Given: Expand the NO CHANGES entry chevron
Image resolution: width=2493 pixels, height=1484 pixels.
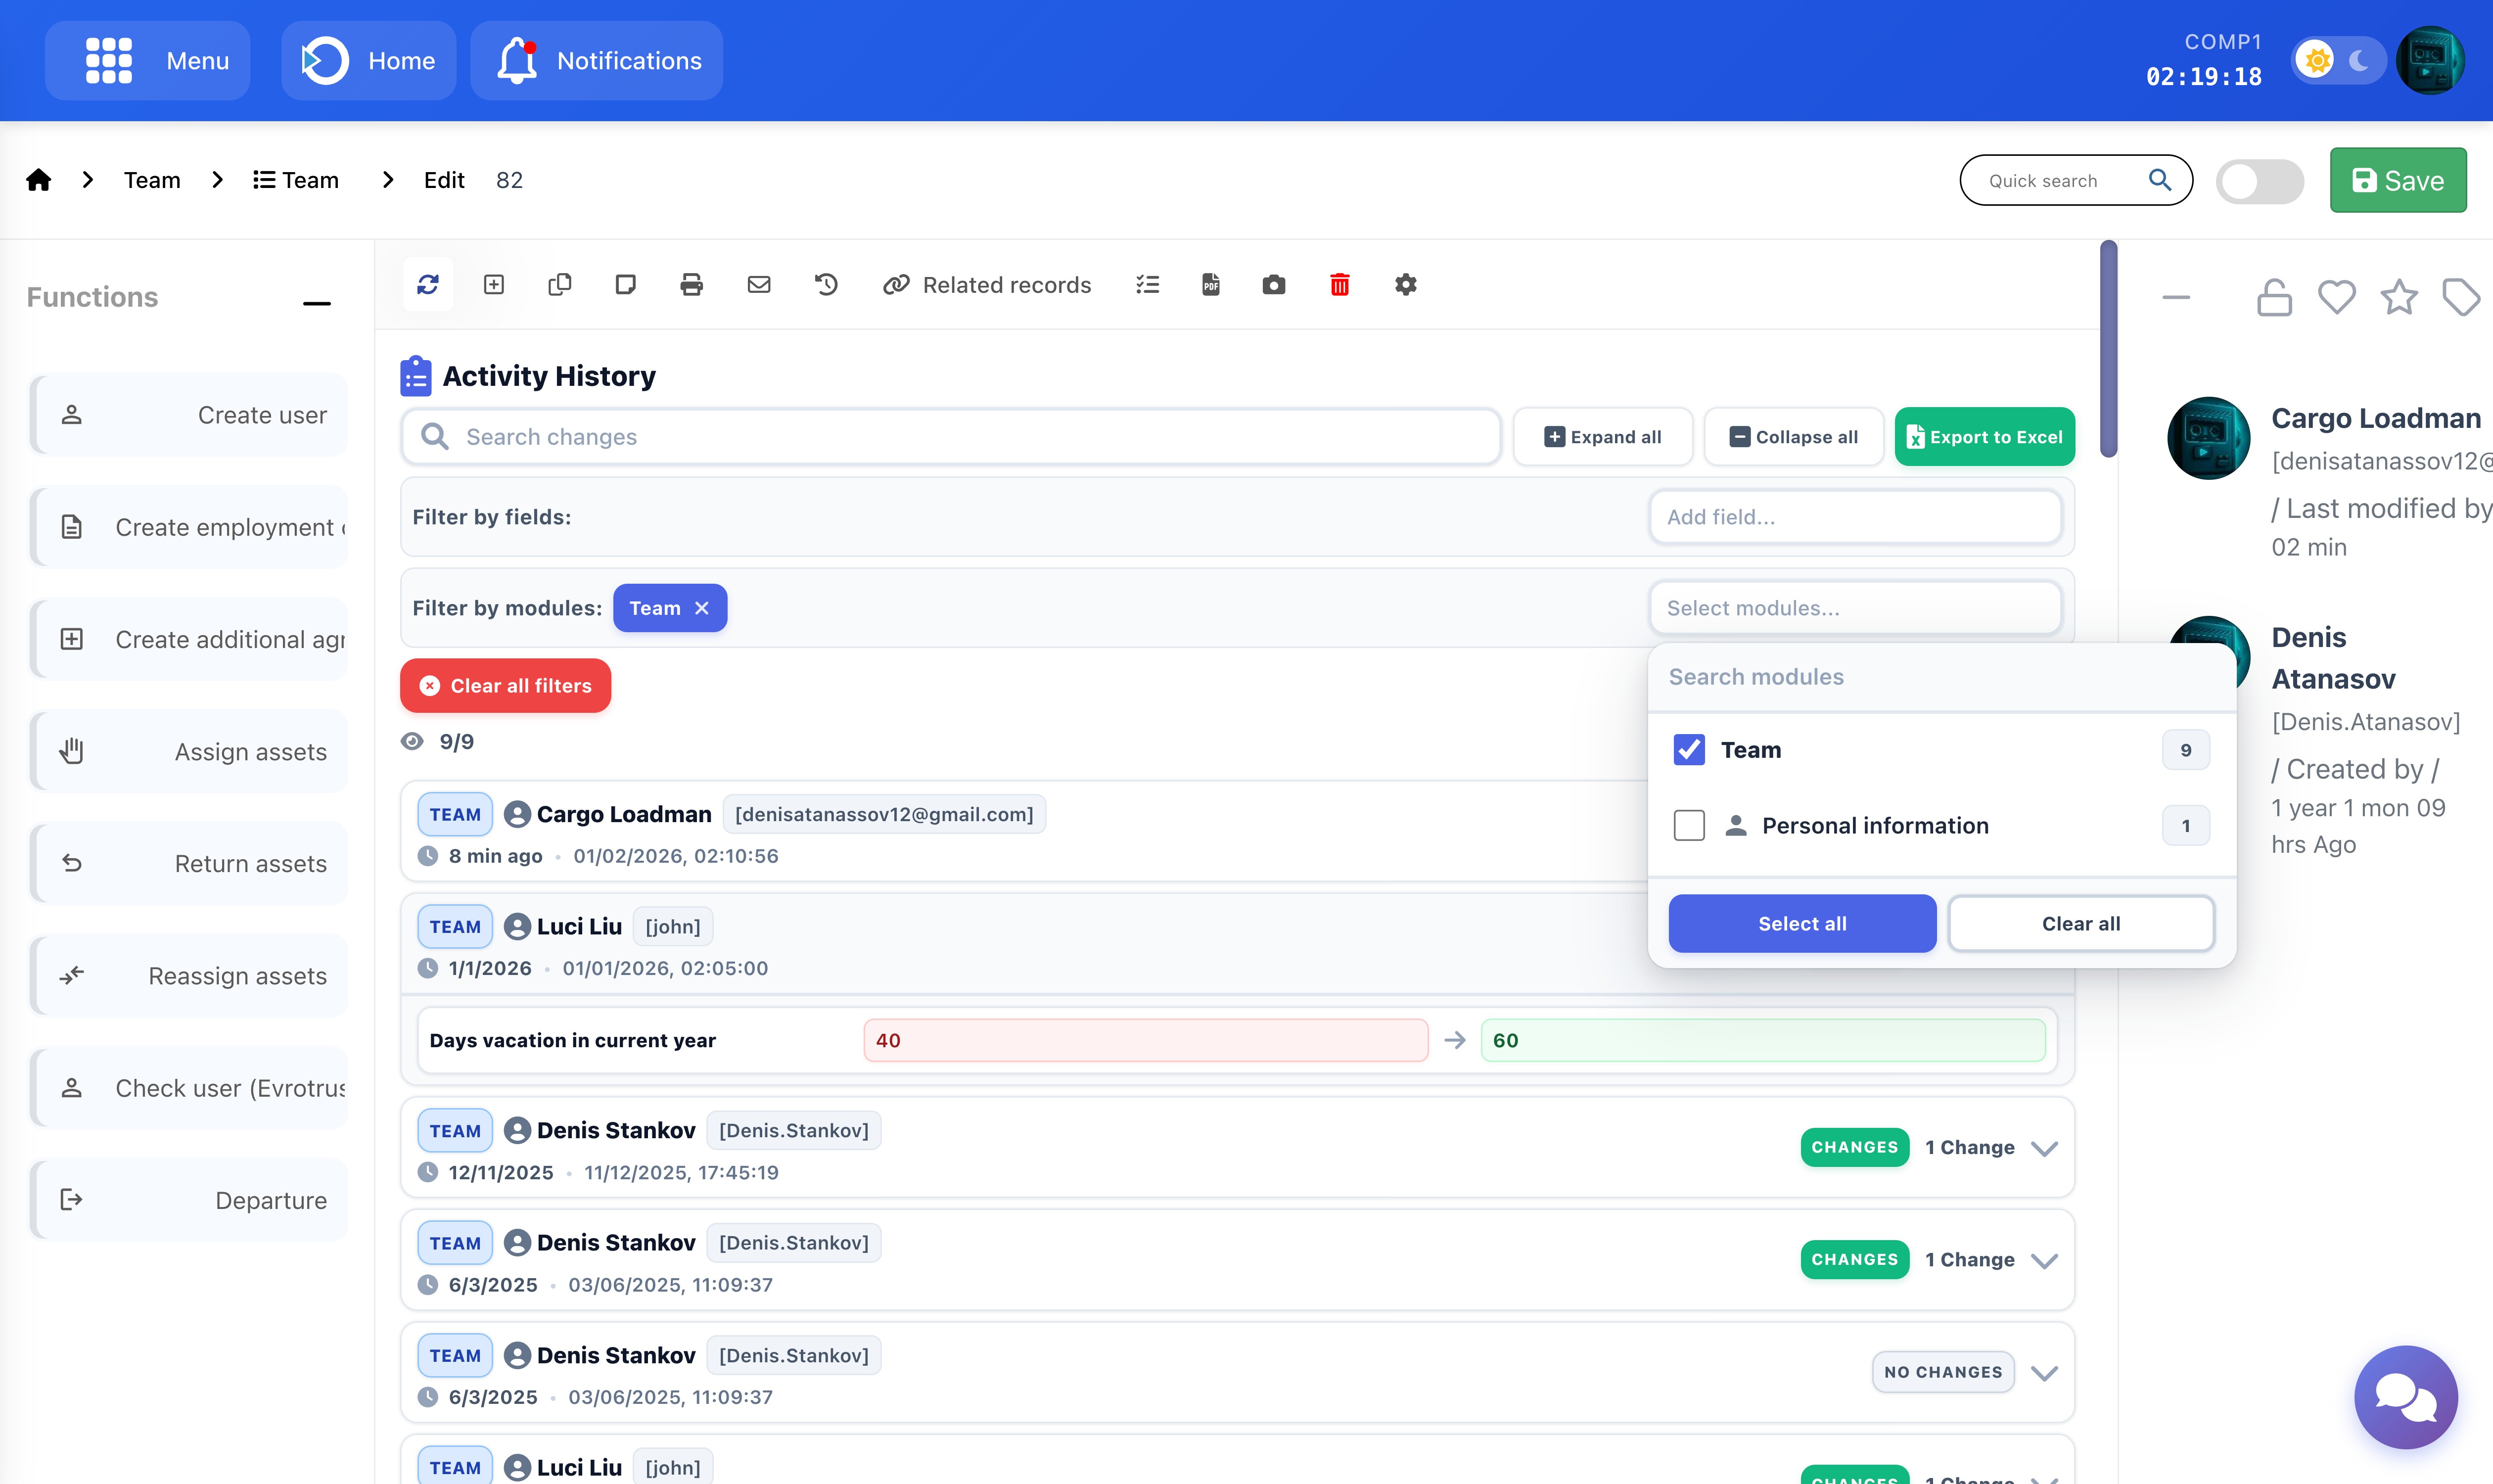Looking at the screenshot, I should [x=2044, y=1373].
